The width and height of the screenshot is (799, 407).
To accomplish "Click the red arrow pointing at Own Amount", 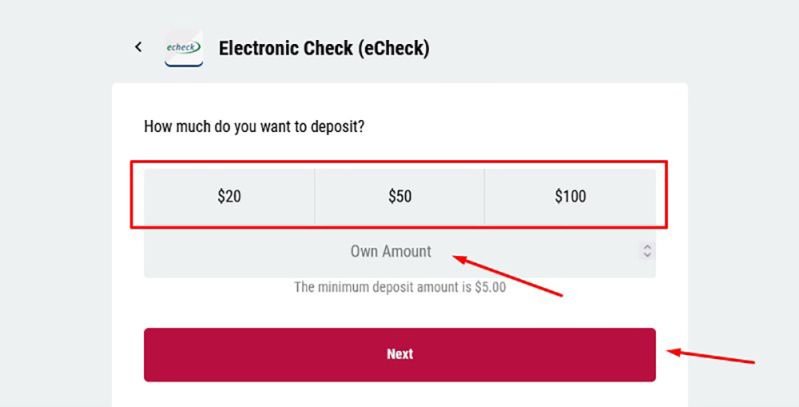I will 508,276.
